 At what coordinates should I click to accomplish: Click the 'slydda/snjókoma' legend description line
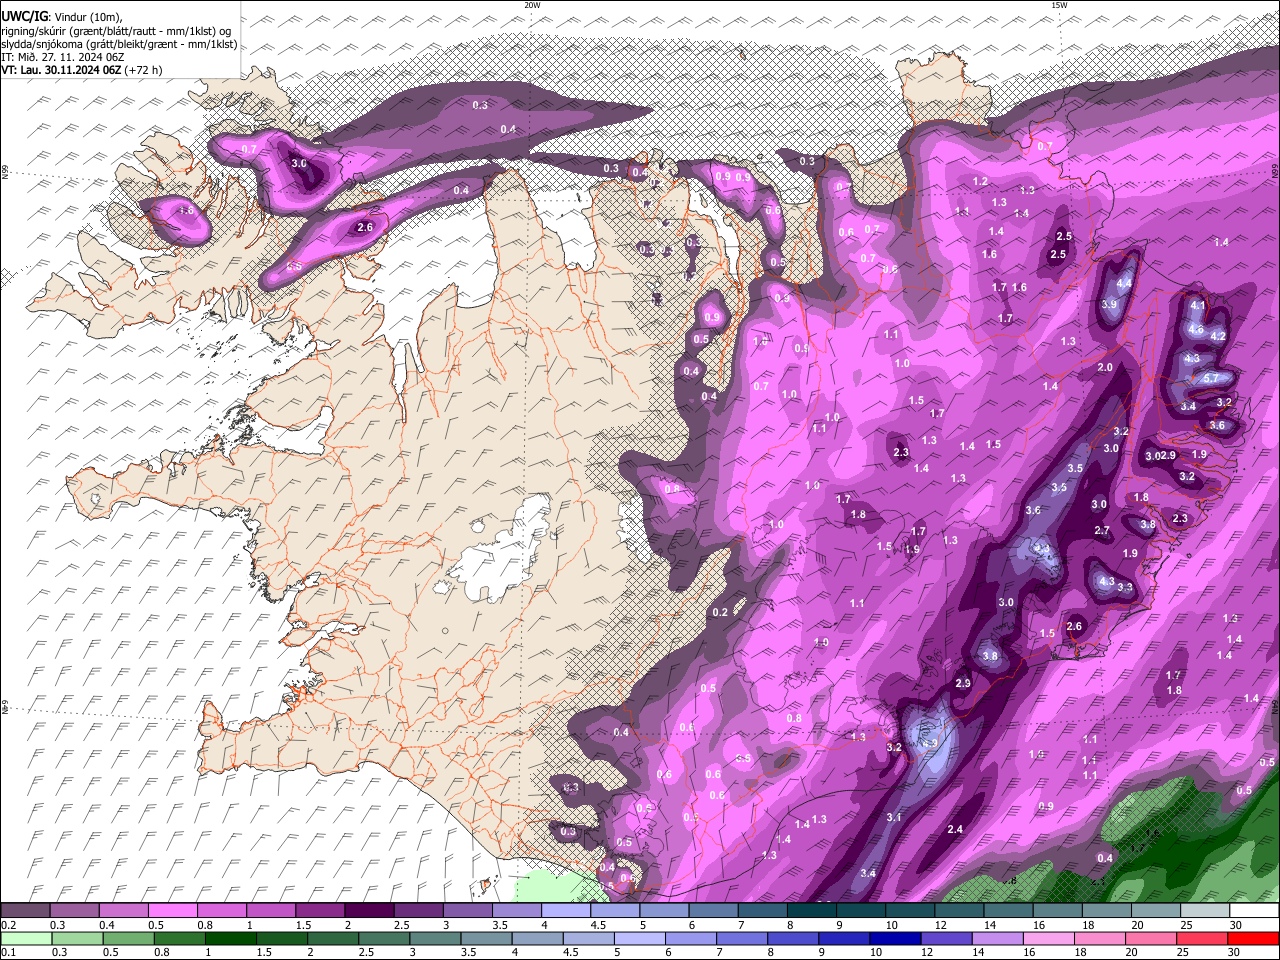119,44
